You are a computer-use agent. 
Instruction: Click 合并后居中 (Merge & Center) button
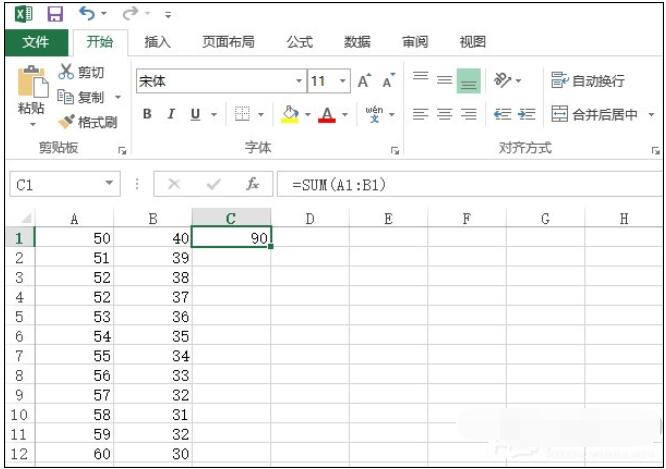tap(595, 114)
